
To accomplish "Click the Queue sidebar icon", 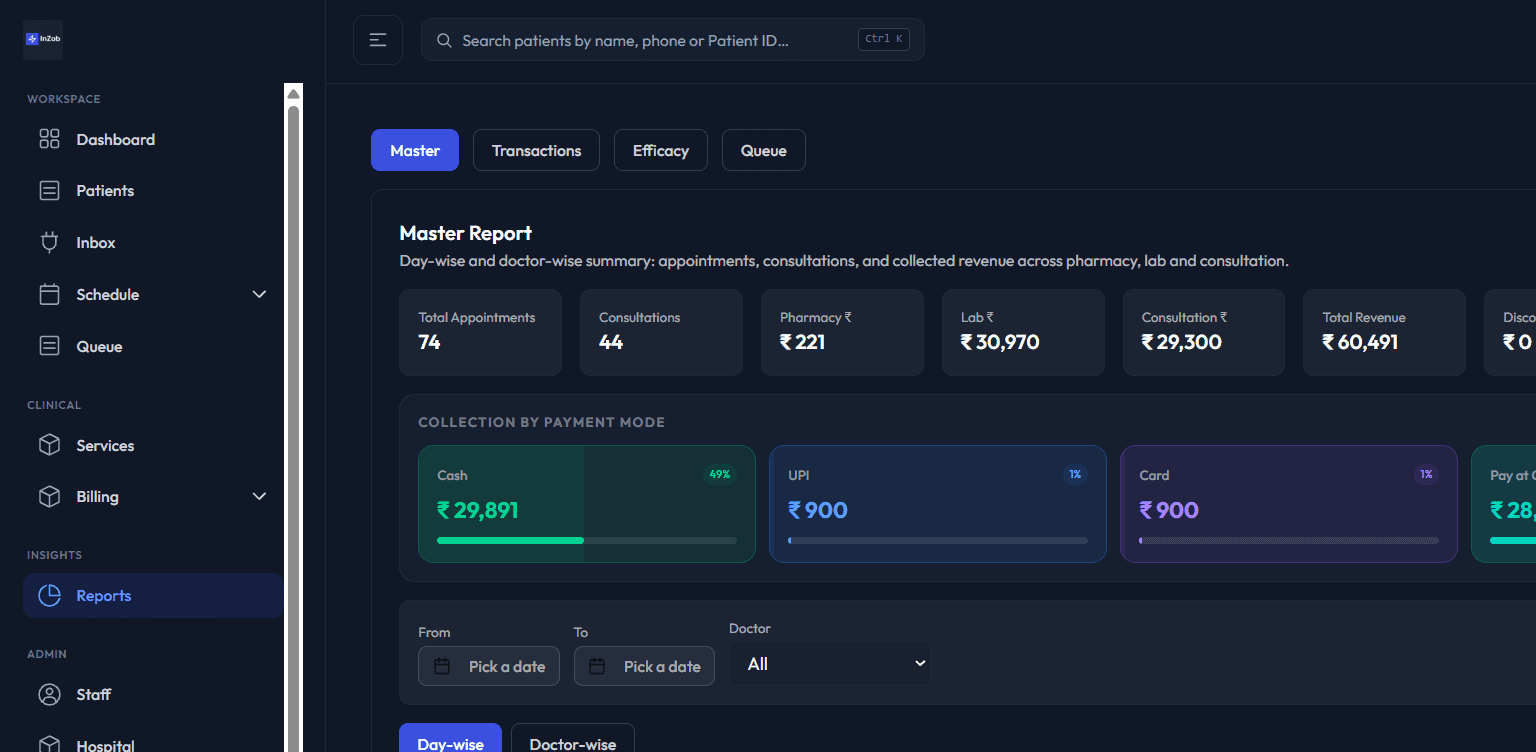I will 49,346.
